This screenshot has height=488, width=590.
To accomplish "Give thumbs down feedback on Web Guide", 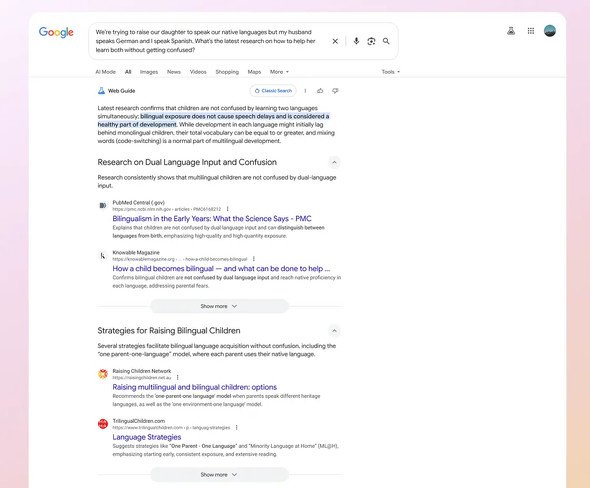I will pos(335,91).
